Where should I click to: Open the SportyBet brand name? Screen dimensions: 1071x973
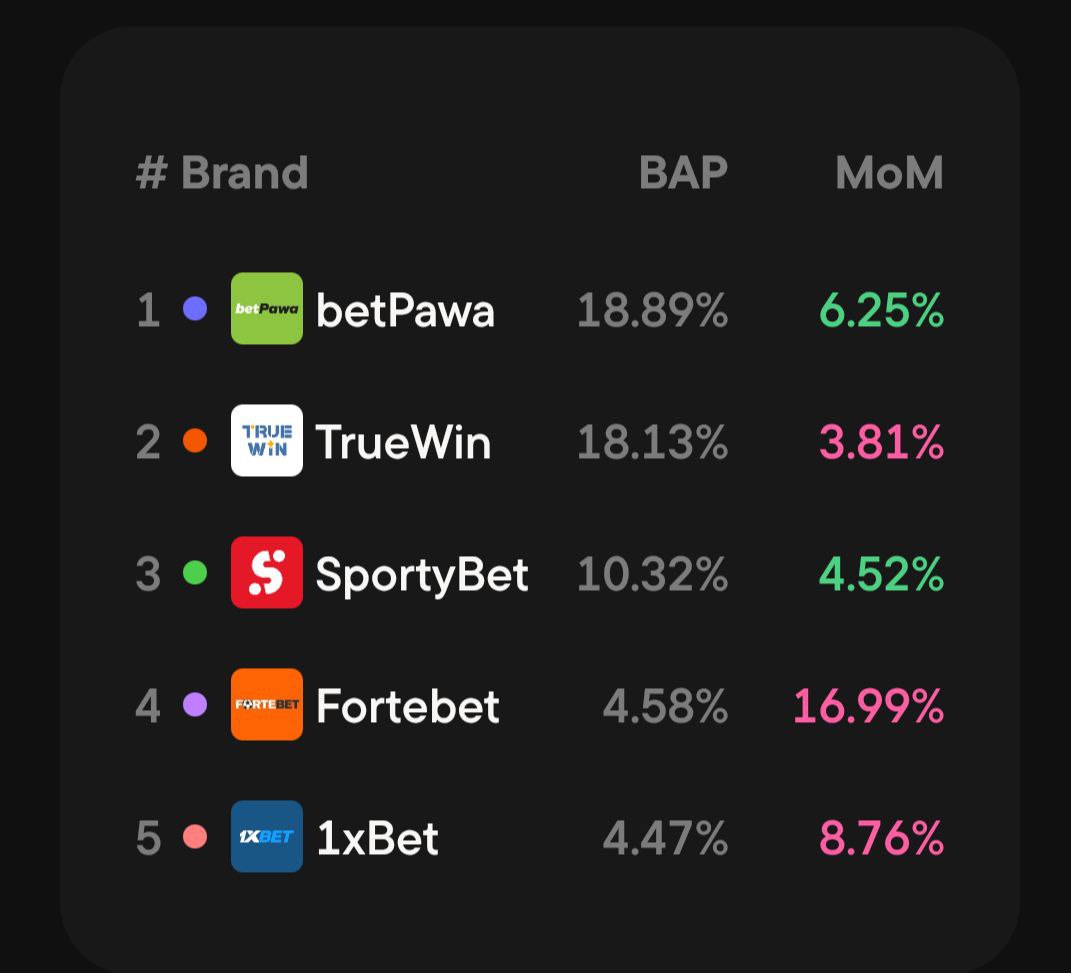coord(421,574)
